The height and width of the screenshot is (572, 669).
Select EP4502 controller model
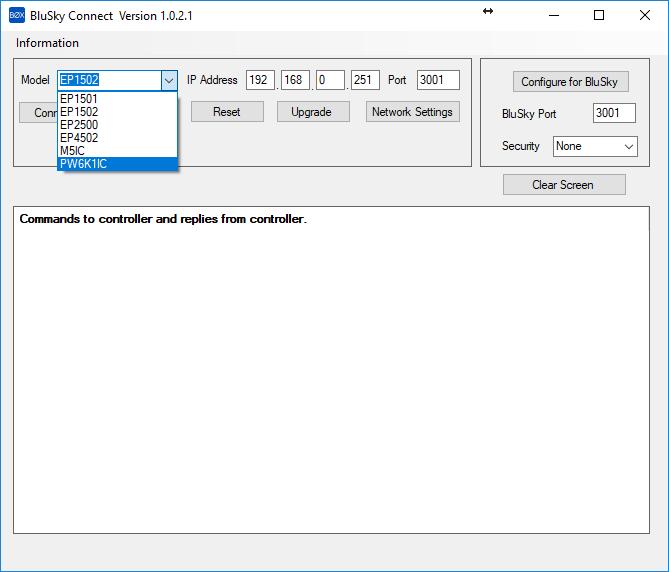(79, 138)
